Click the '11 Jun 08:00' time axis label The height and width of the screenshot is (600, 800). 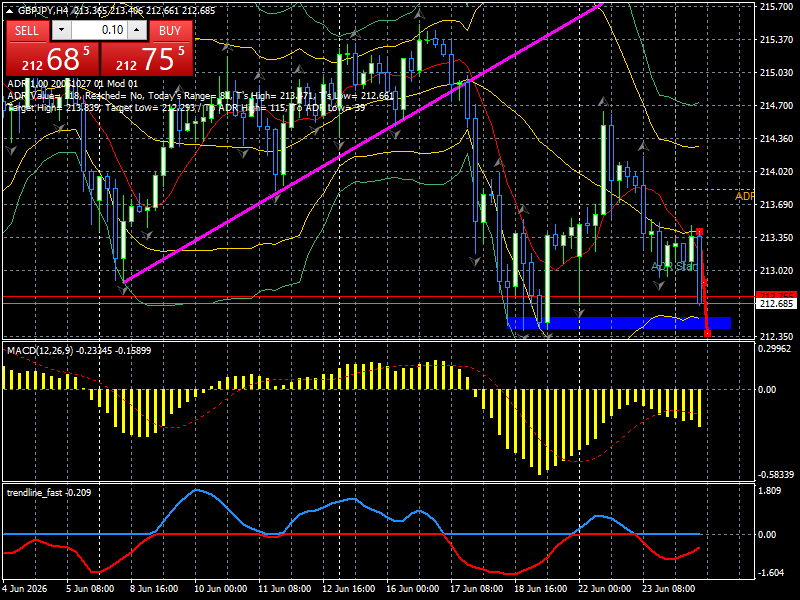(x=285, y=589)
